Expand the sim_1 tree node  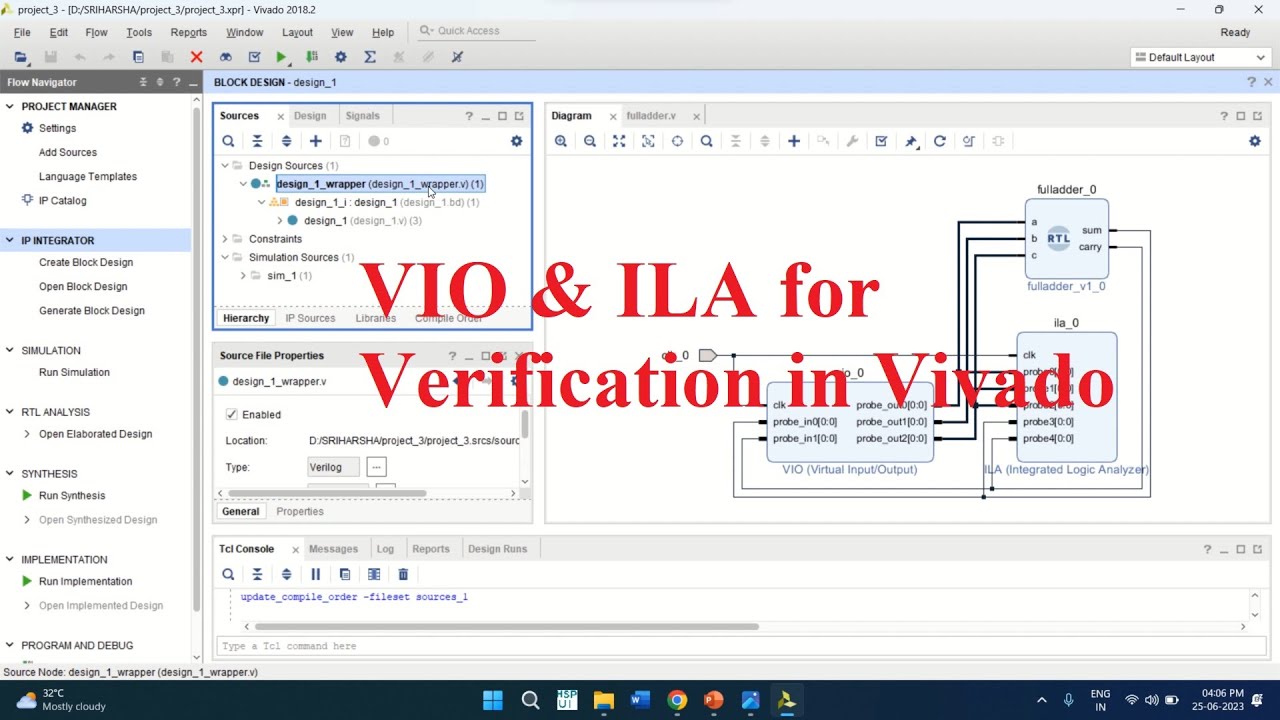point(243,275)
